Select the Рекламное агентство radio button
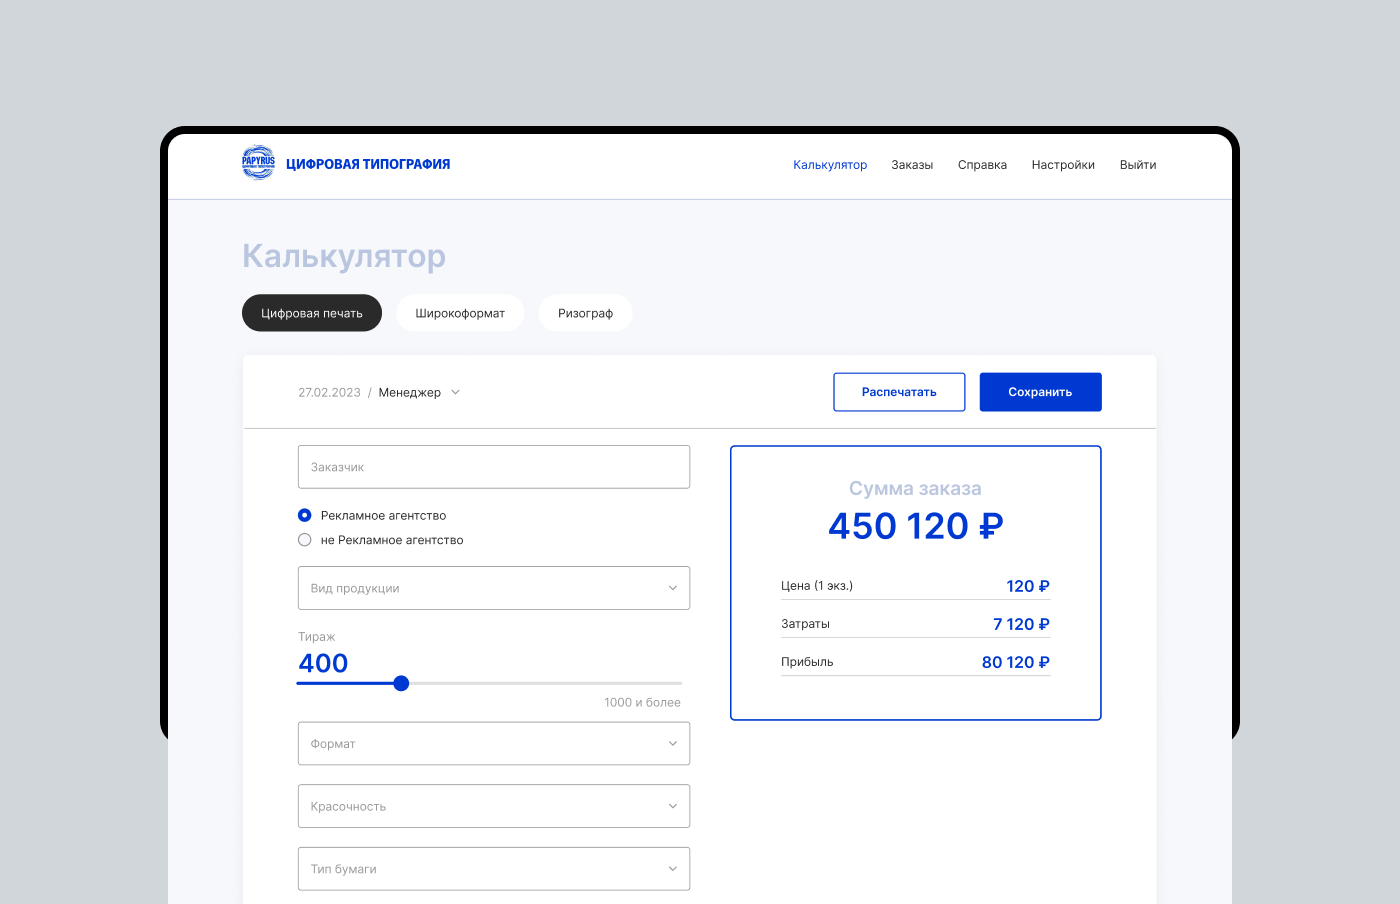The image size is (1400, 904). (305, 515)
